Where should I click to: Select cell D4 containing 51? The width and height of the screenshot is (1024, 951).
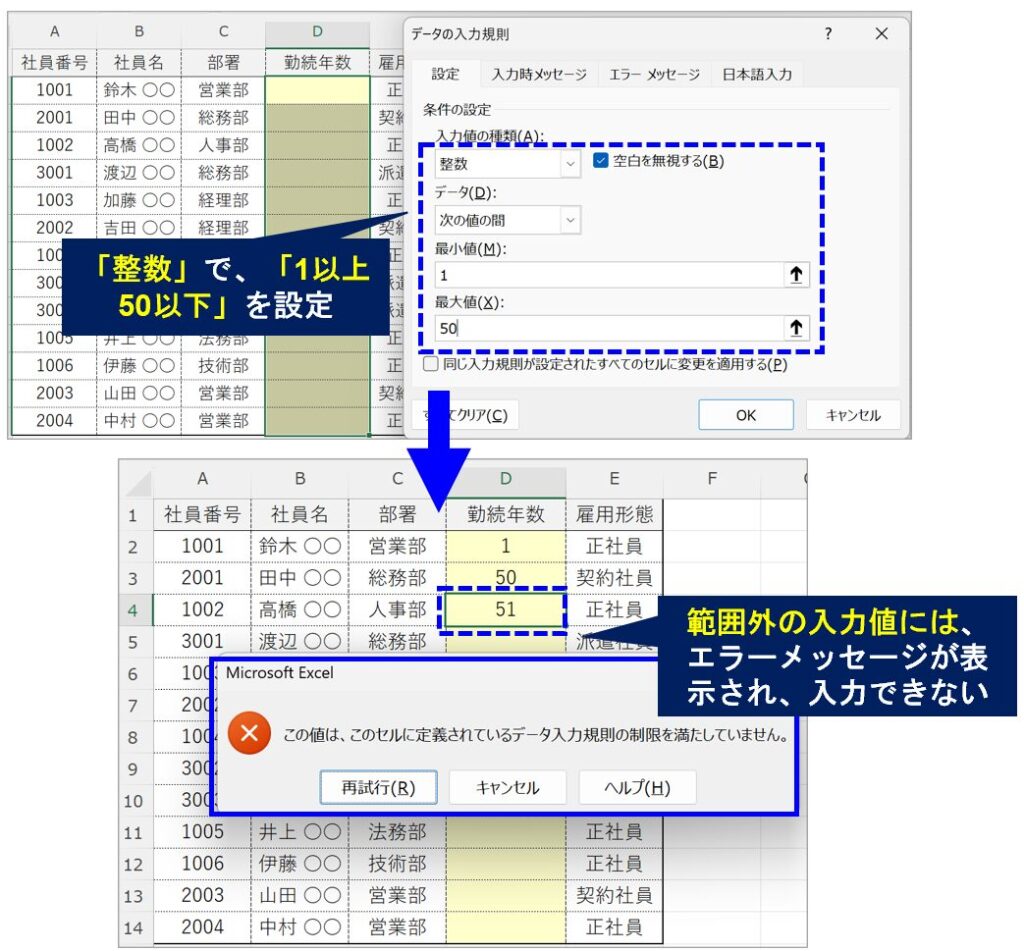pos(506,608)
